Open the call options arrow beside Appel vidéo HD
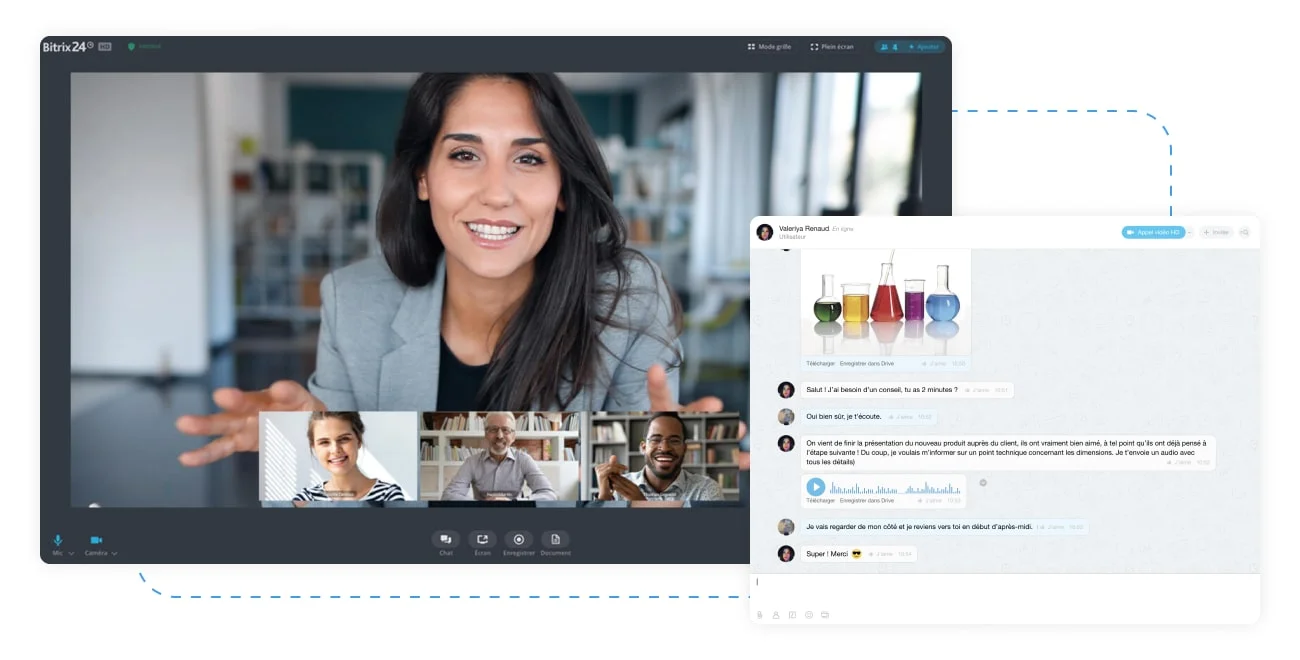Image resolution: width=1300 pixels, height=660 pixels. (1190, 232)
